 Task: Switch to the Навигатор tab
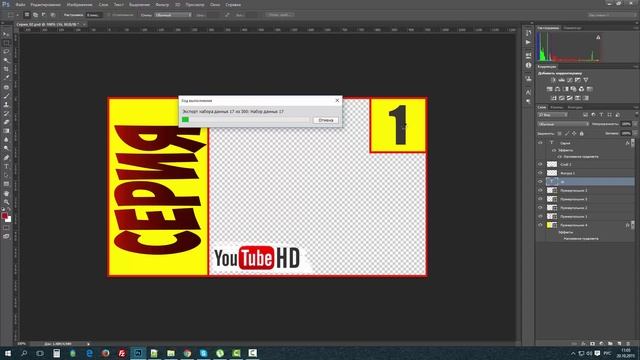pyautogui.click(x=572, y=28)
